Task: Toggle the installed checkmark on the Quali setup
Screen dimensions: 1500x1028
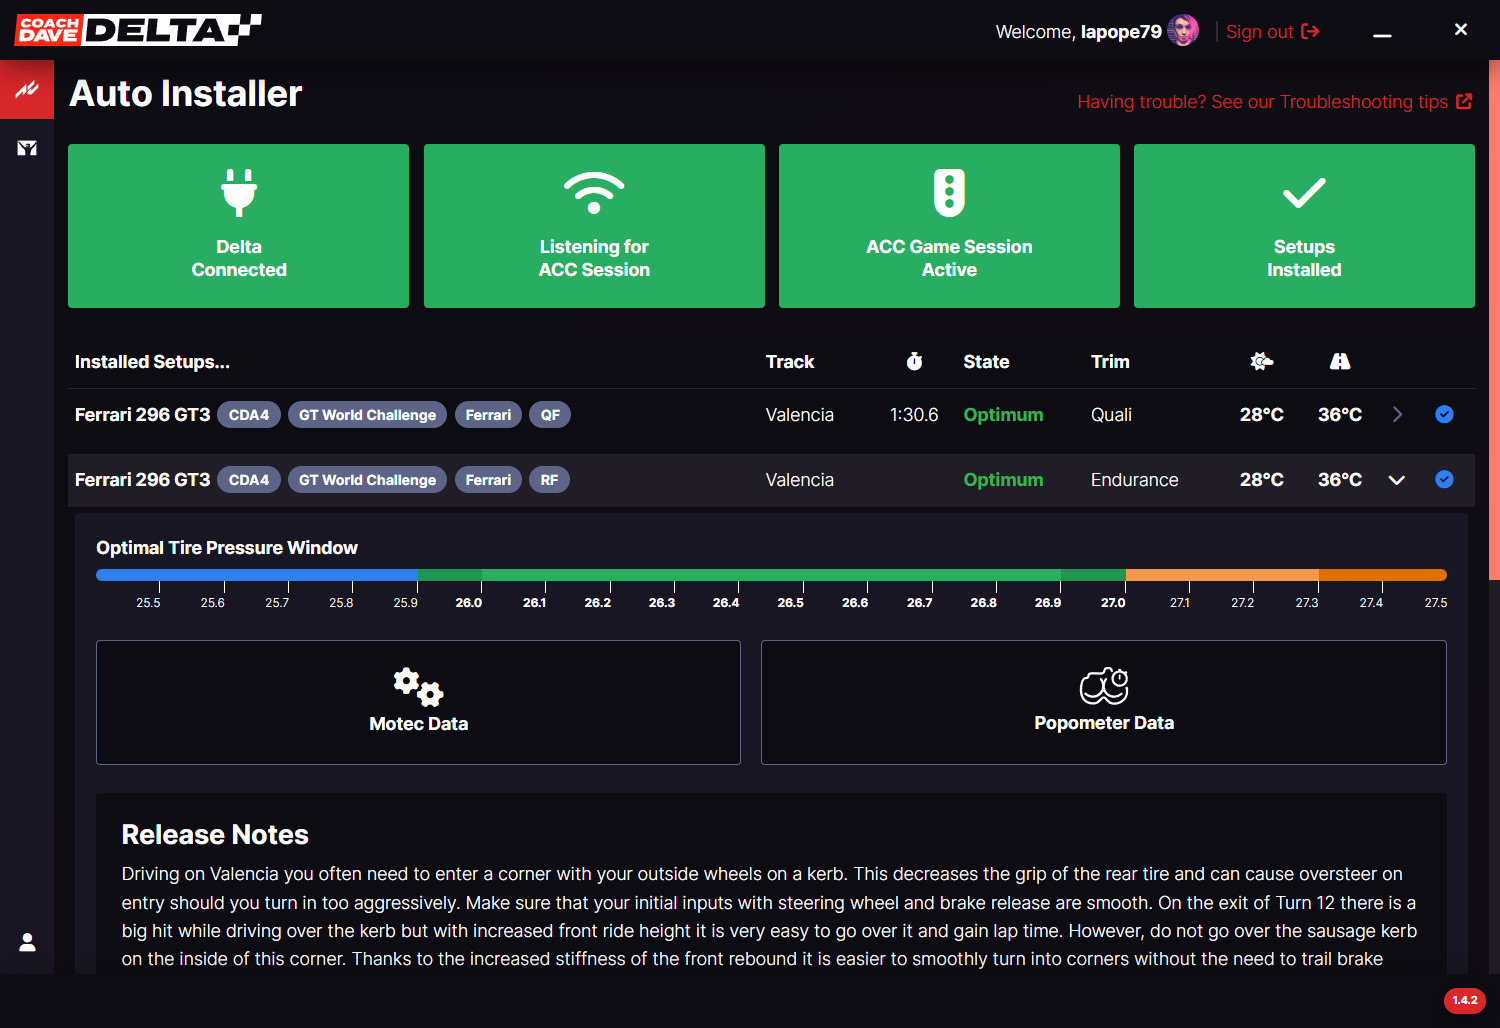Action: pos(1444,414)
